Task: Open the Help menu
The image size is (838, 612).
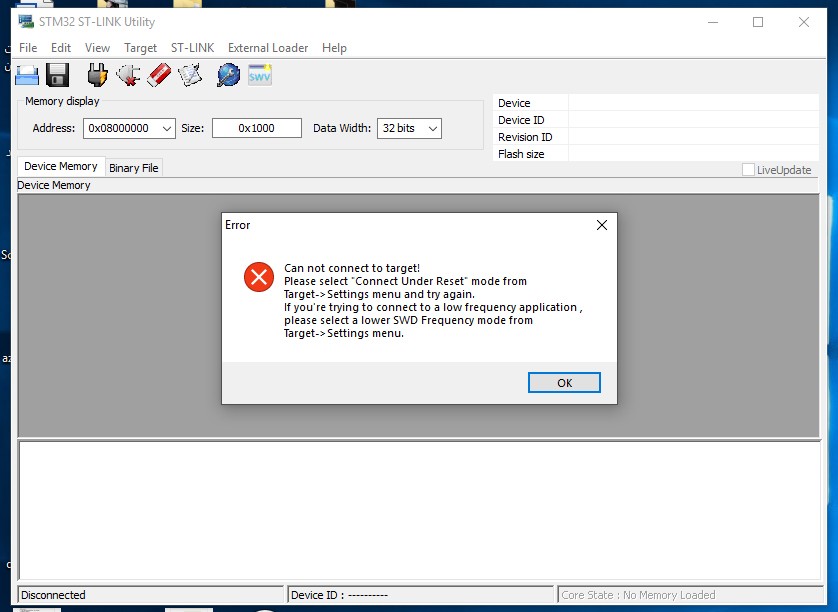Action: coord(334,48)
